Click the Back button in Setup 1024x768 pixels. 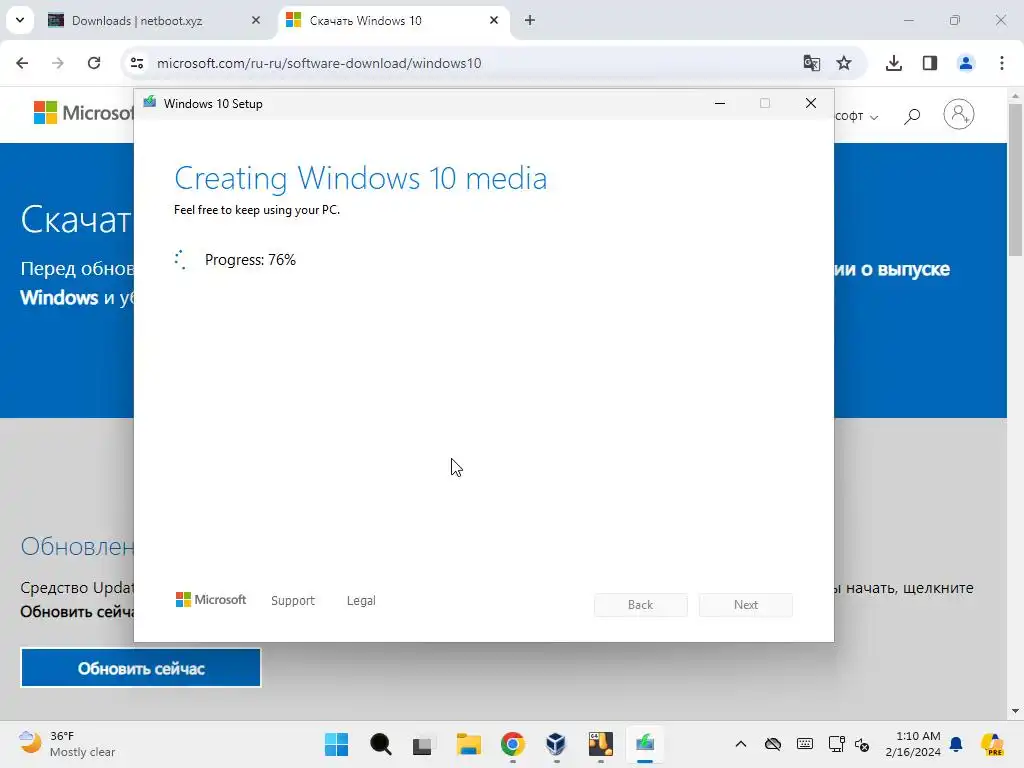coord(641,605)
